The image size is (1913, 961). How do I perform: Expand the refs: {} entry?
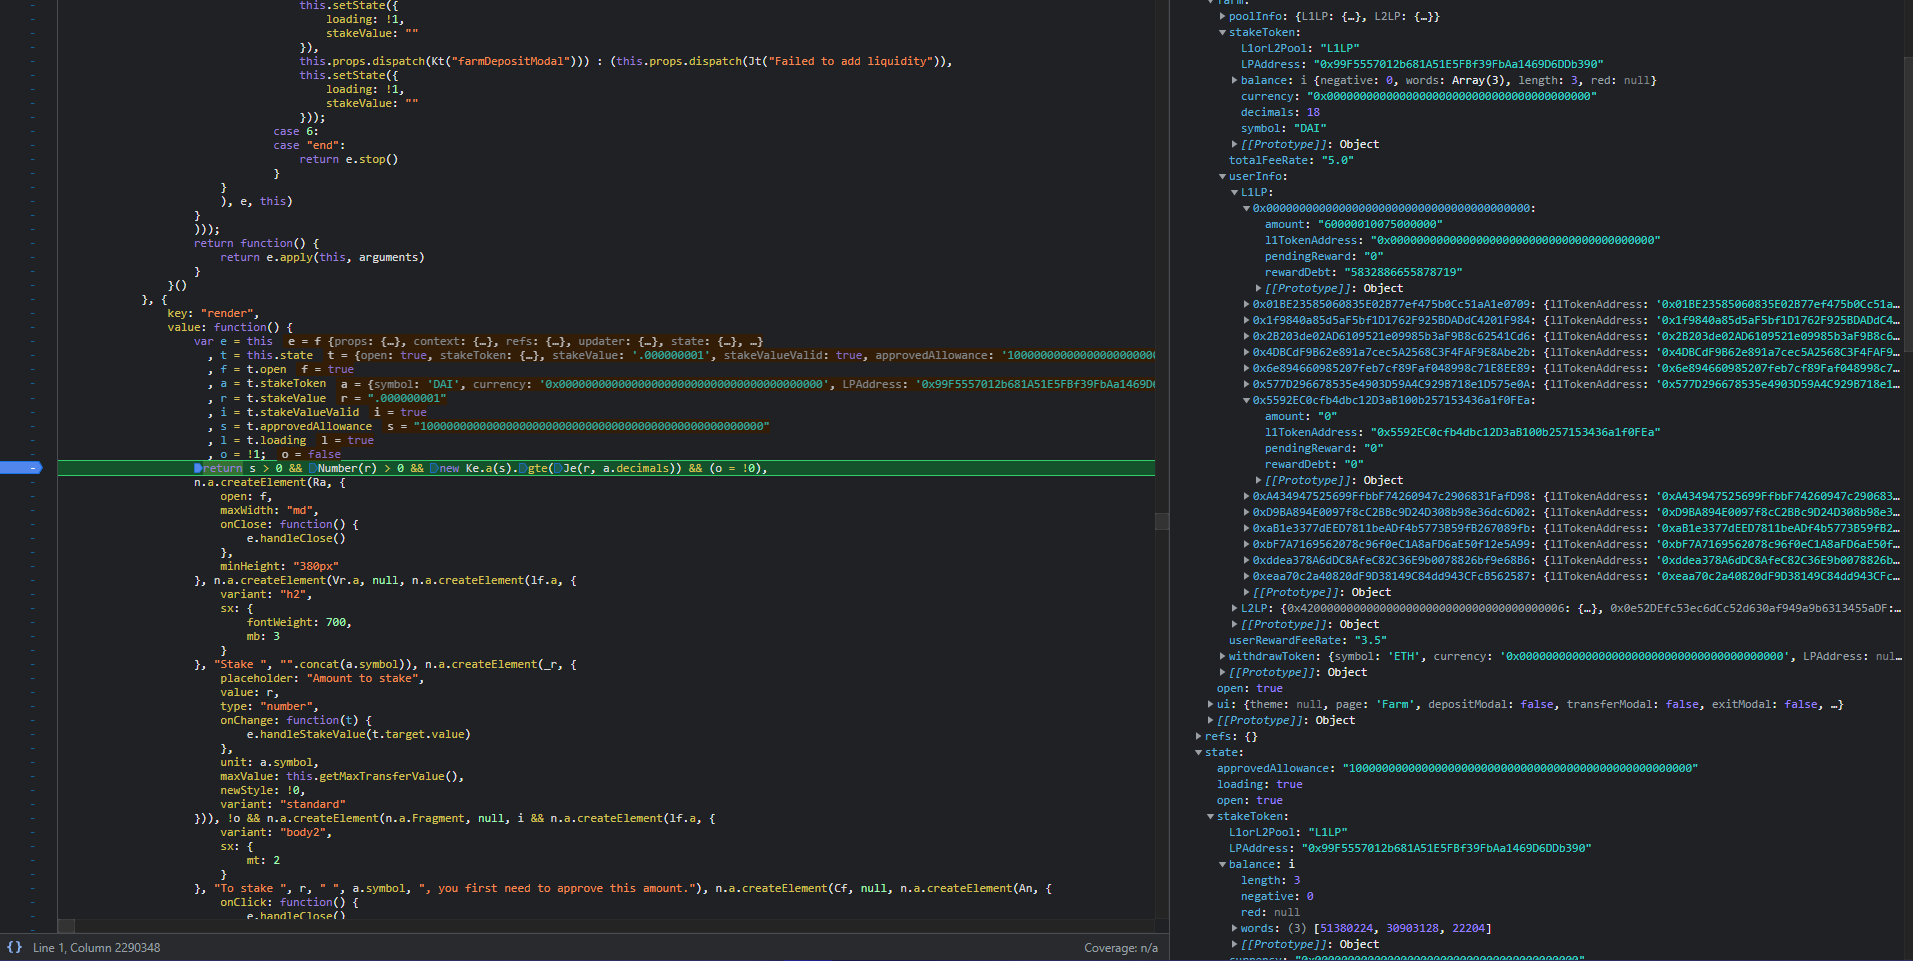(1198, 736)
